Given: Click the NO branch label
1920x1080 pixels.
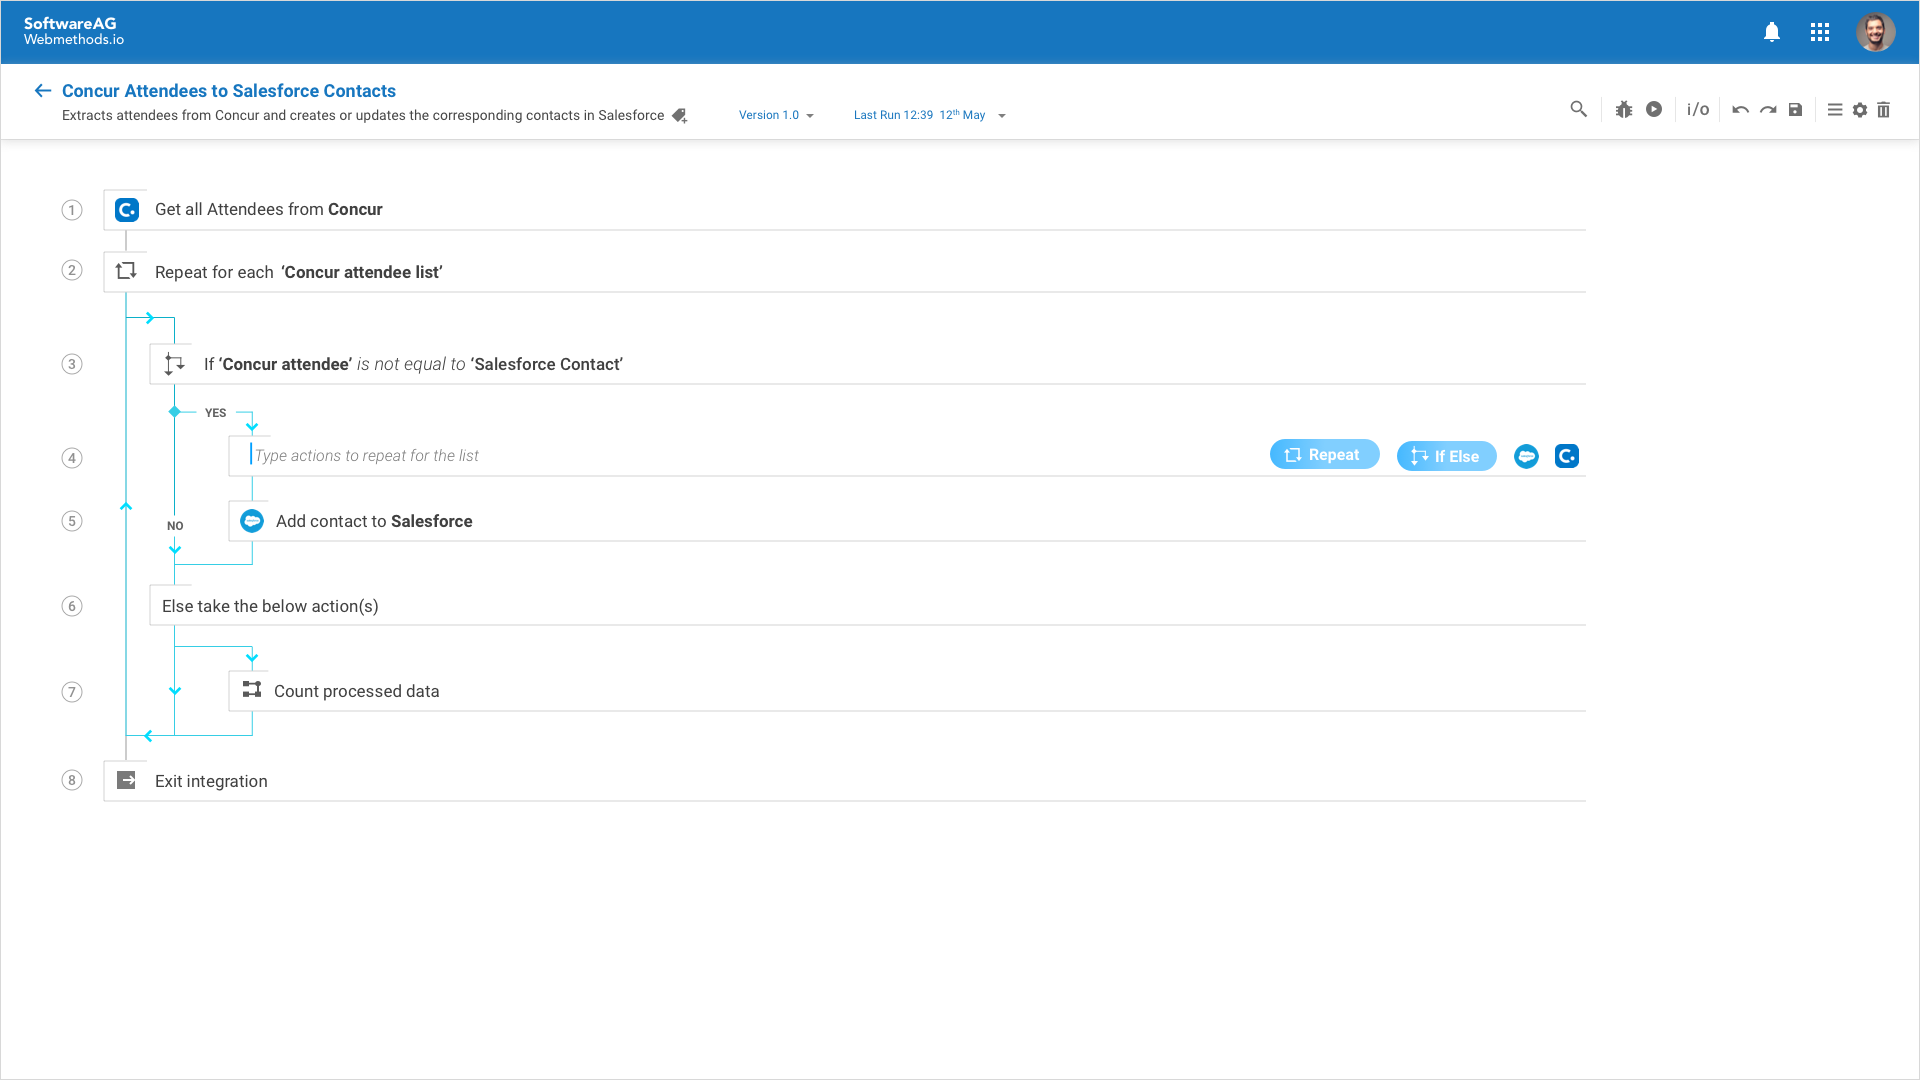Looking at the screenshot, I should [175, 526].
